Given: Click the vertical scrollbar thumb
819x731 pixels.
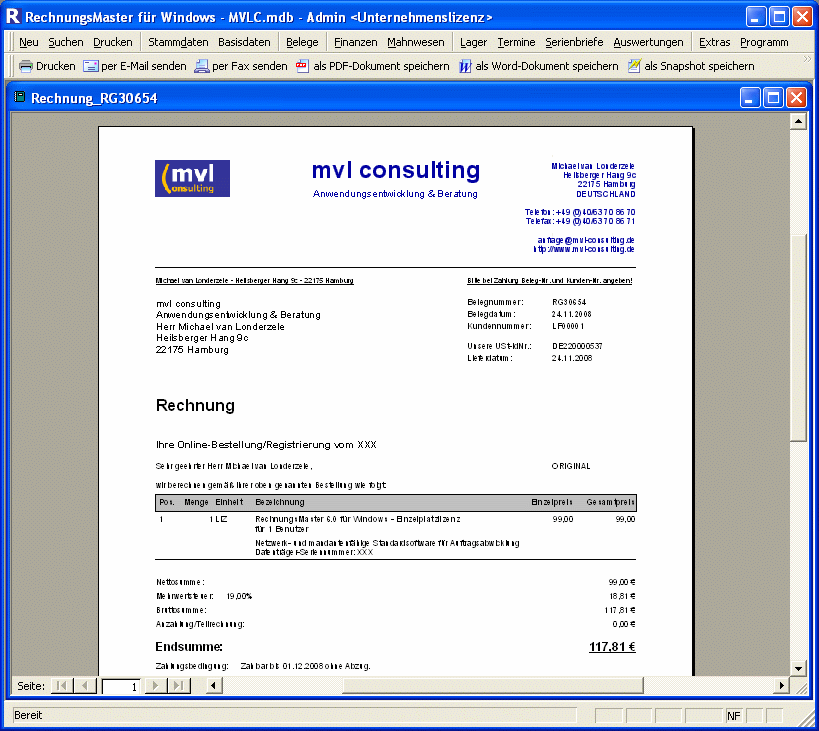Looking at the screenshot, I should (x=798, y=338).
